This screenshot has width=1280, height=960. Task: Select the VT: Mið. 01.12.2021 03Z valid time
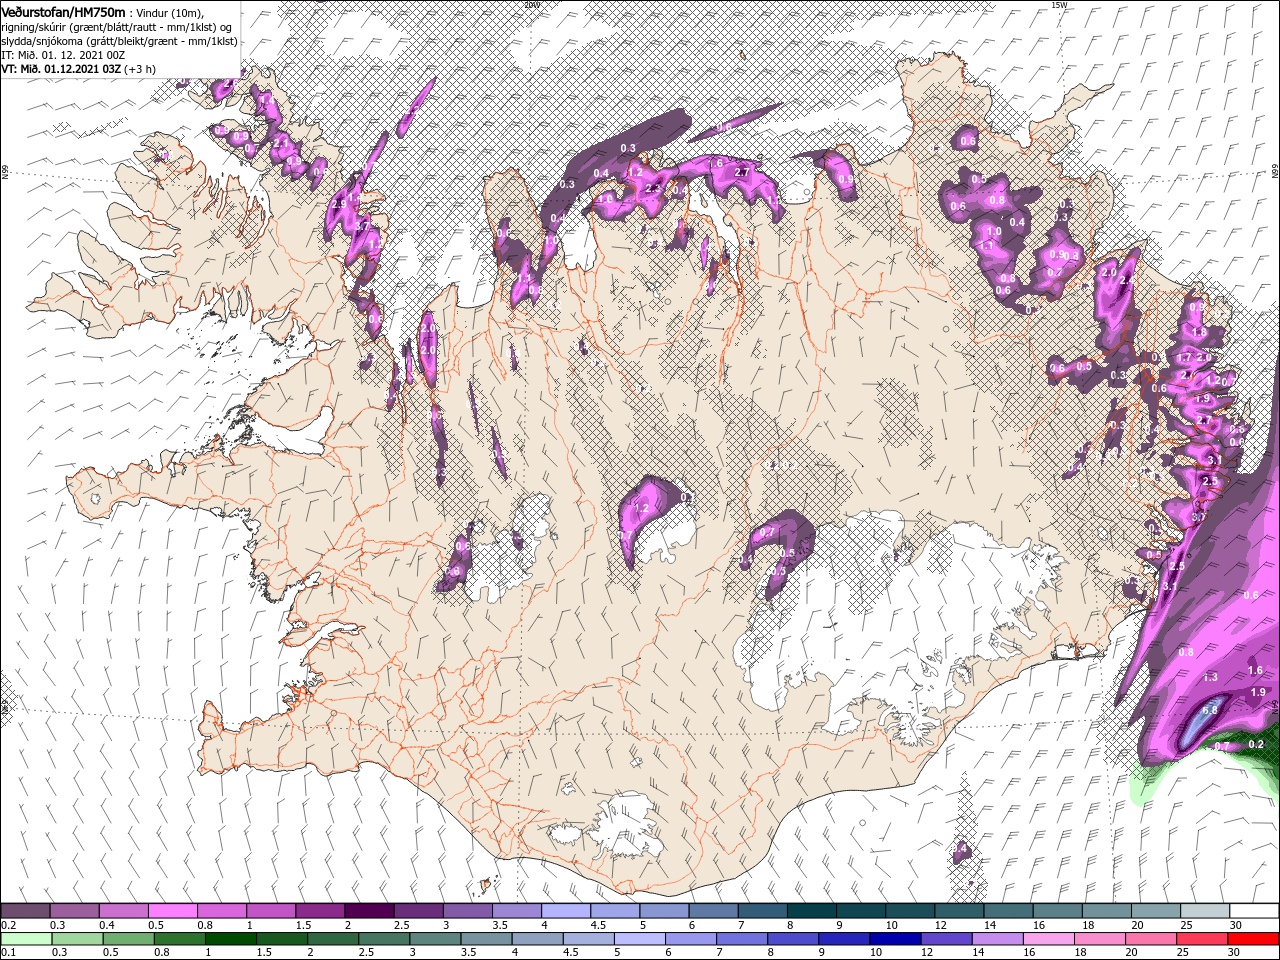pos(61,69)
